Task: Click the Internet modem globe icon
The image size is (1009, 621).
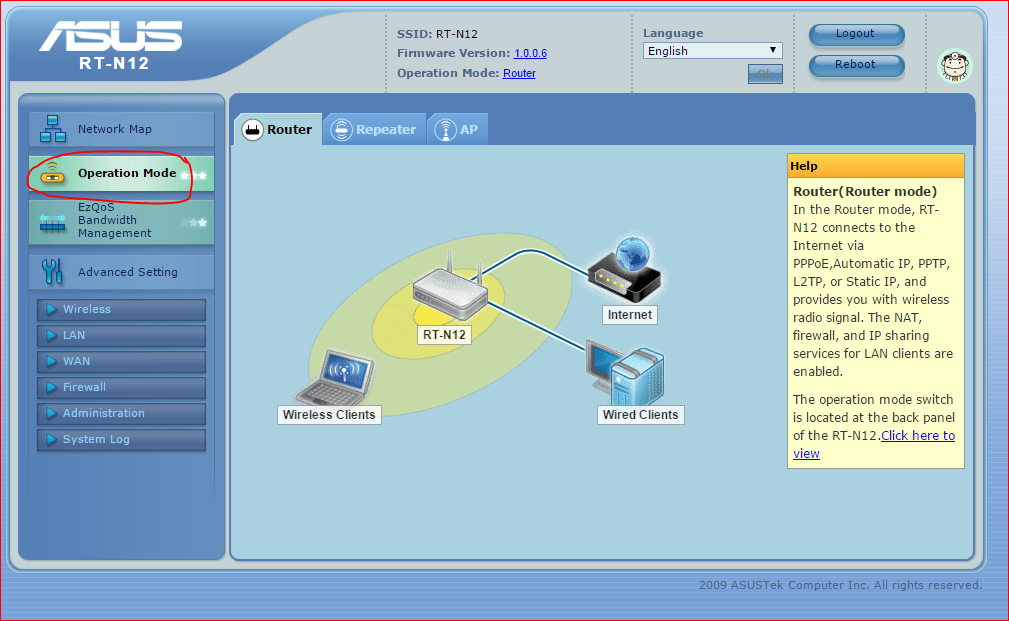Action: (625, 270)
